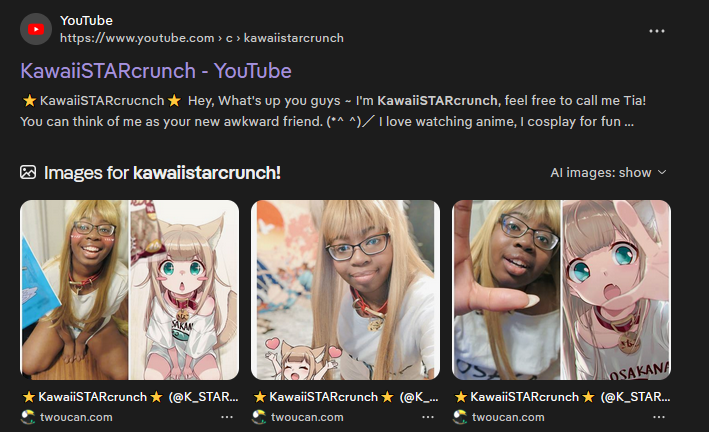The width and height of the screenshot is (709, 432).
Task: Click the YouTube site name label
Action: (86, 20)
